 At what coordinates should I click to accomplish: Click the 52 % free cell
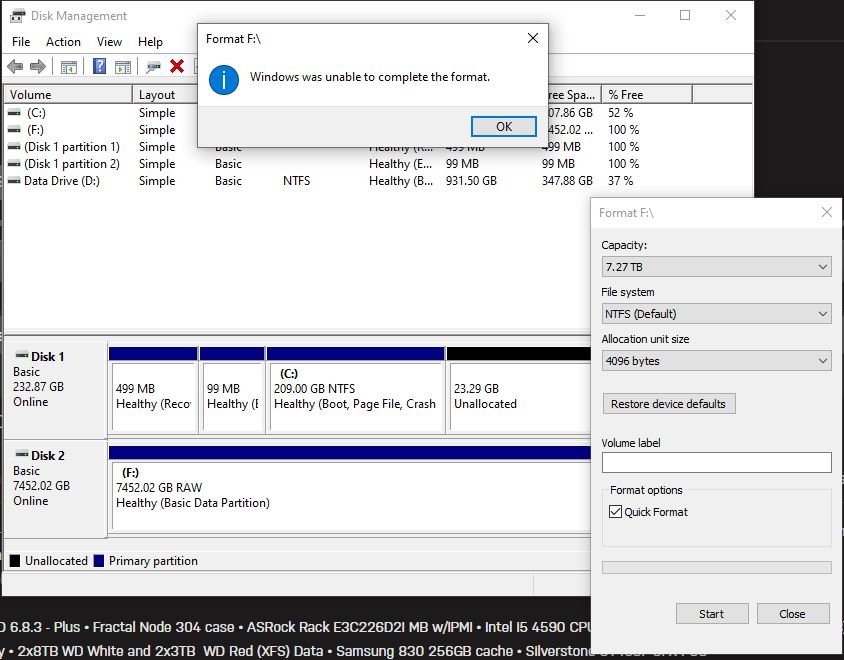pyautogui.click(x=621, y=113)
